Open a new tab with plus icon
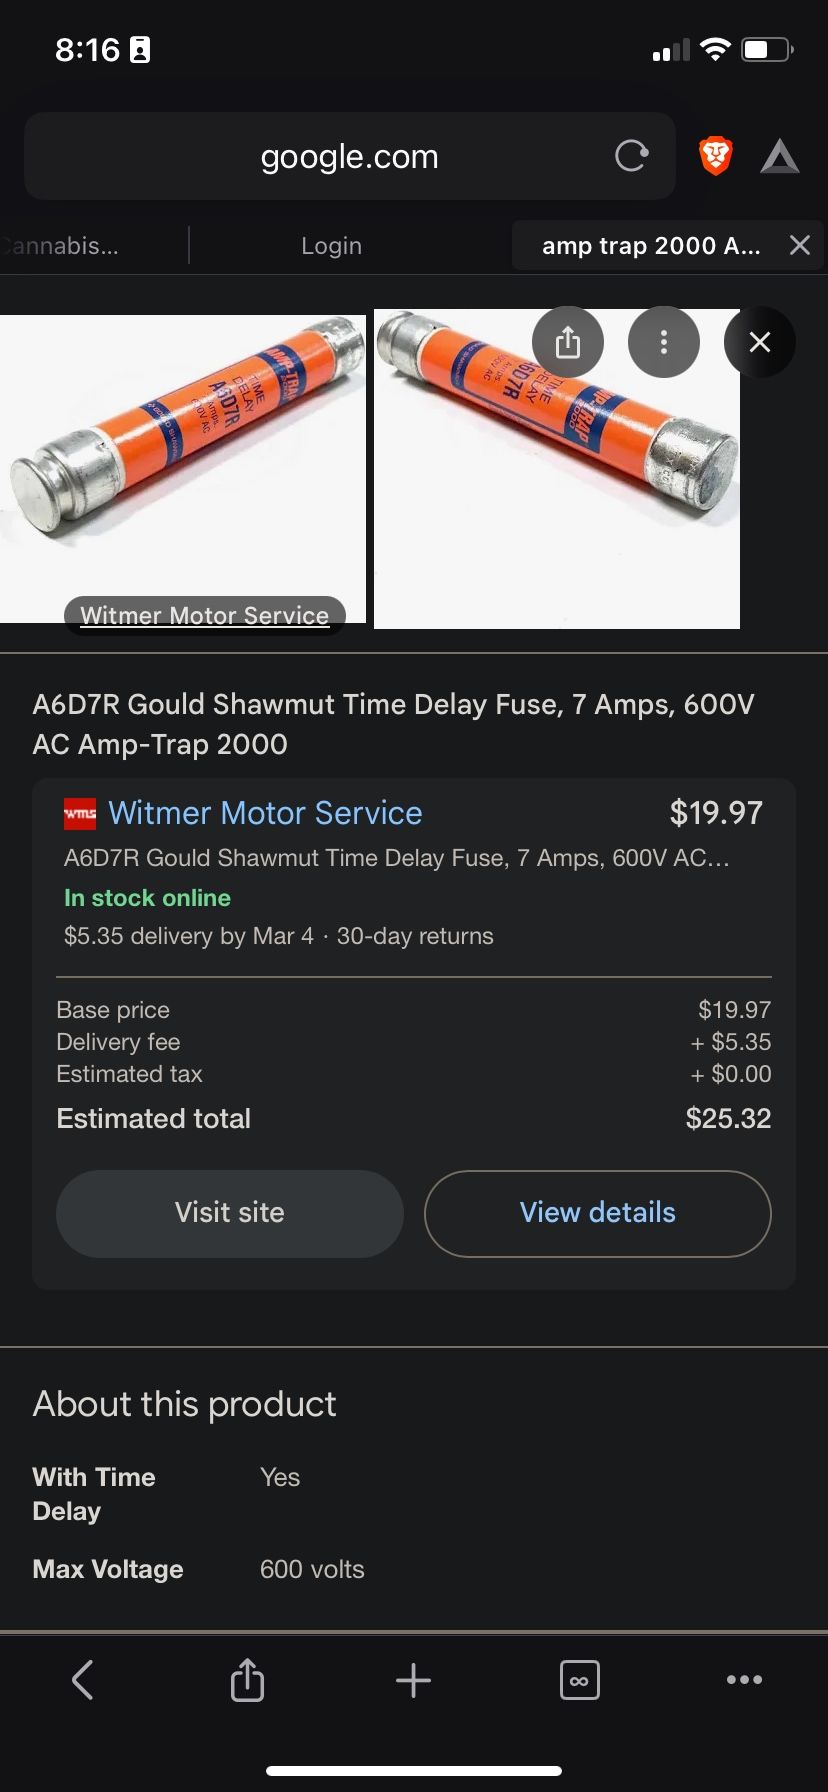Image resolution: width=828 pixels, height=1792 pixels. coord(413,1680)
